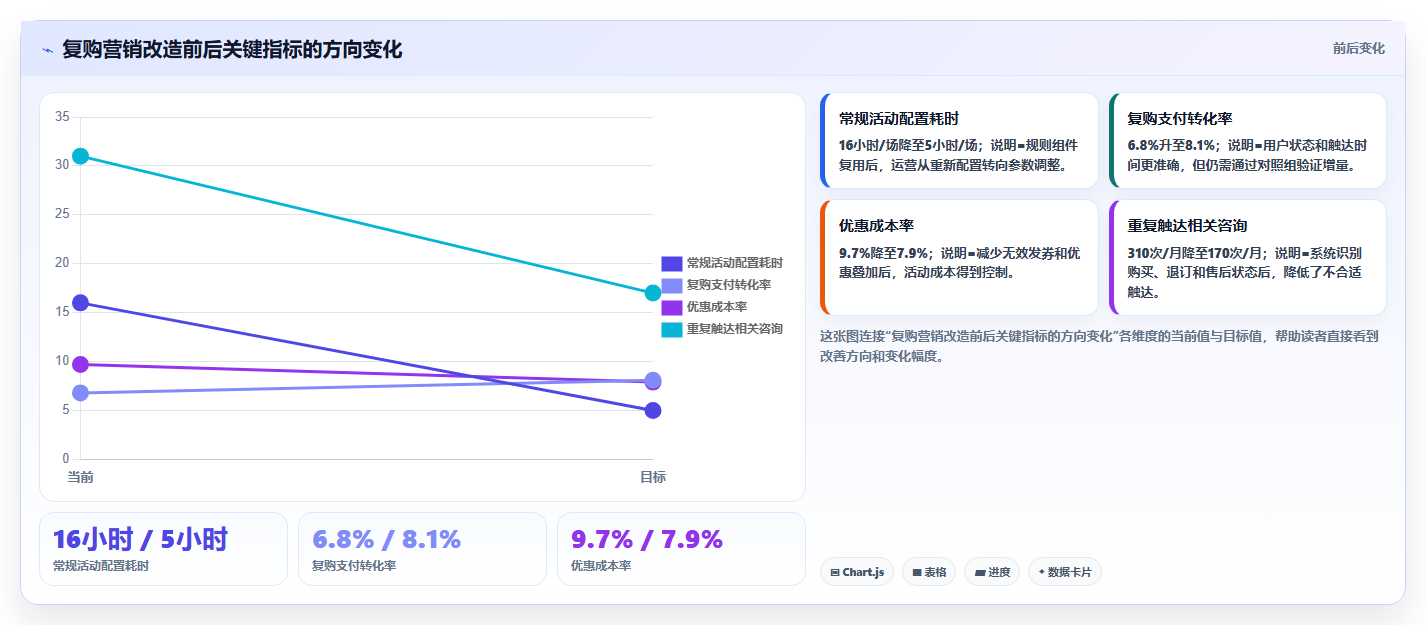Click the icon inside the 表格 chip
Viewport: 1426px width, 625px height.
point(917,573)
